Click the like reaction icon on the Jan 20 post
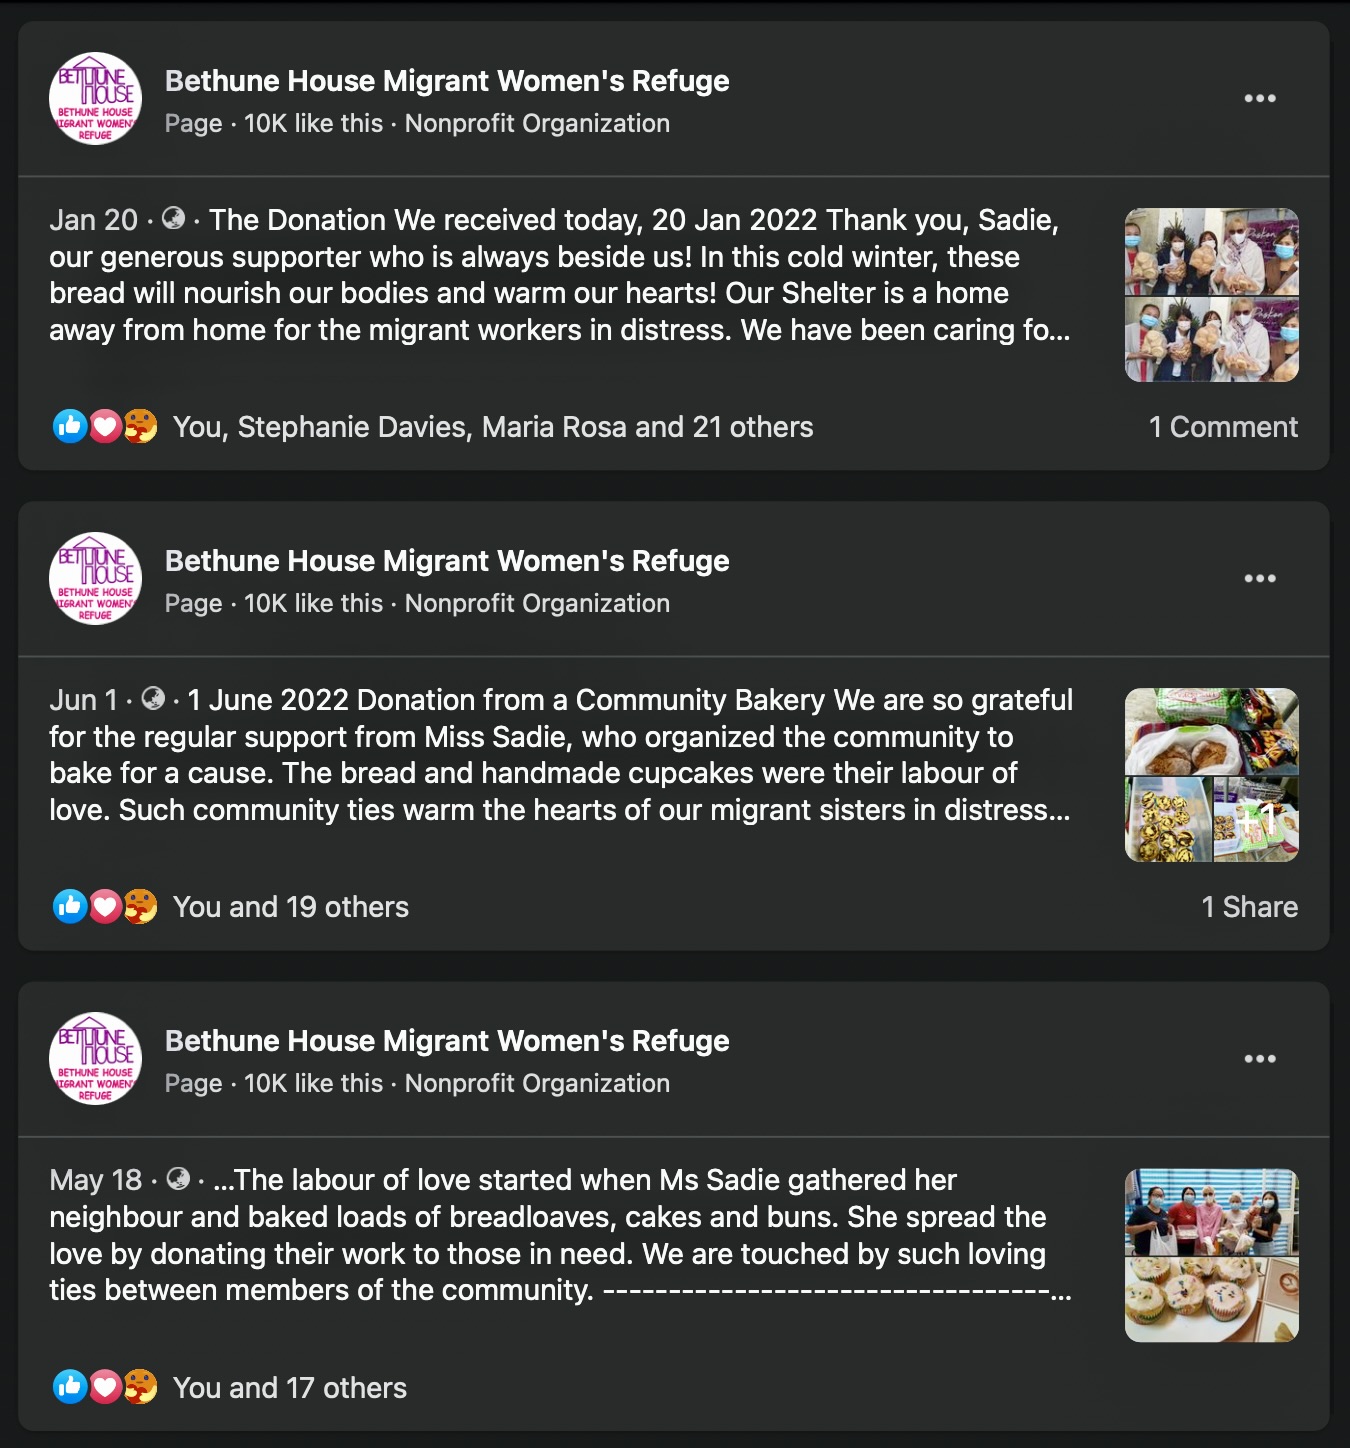This screenshot has width=1350, height=1448. [x=70, y=427]
